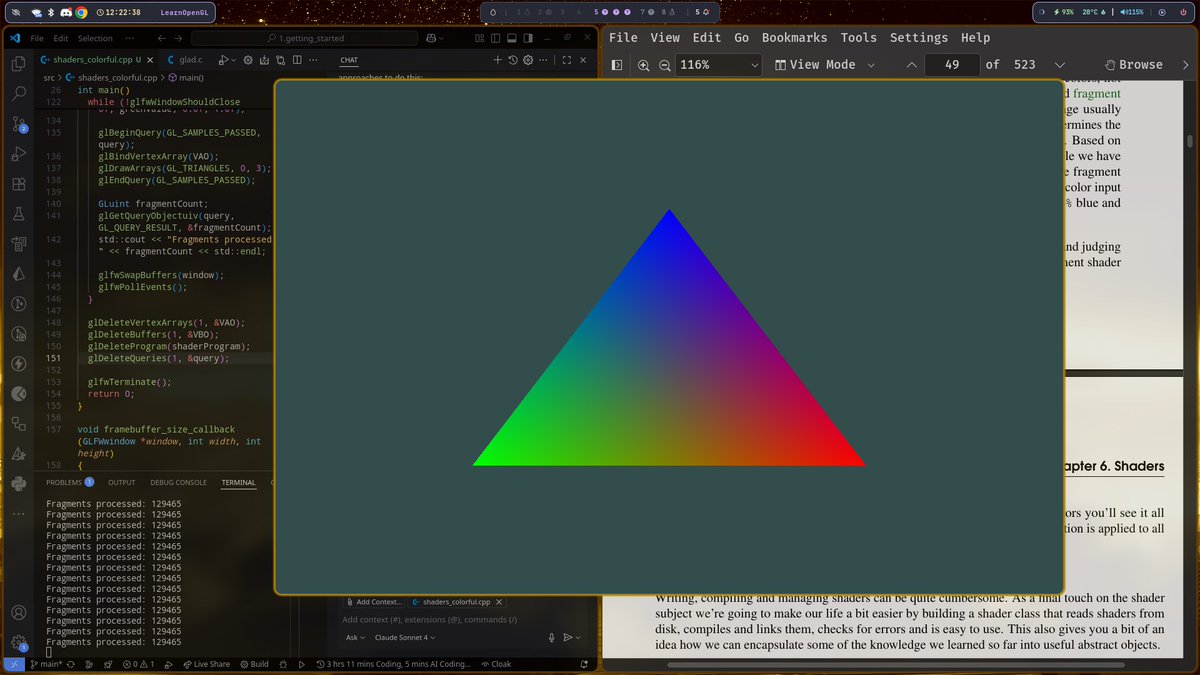This screenshot has width=1200, height=675.
Task: Click Live Share in the status bar
Action: tap(206, 664)
